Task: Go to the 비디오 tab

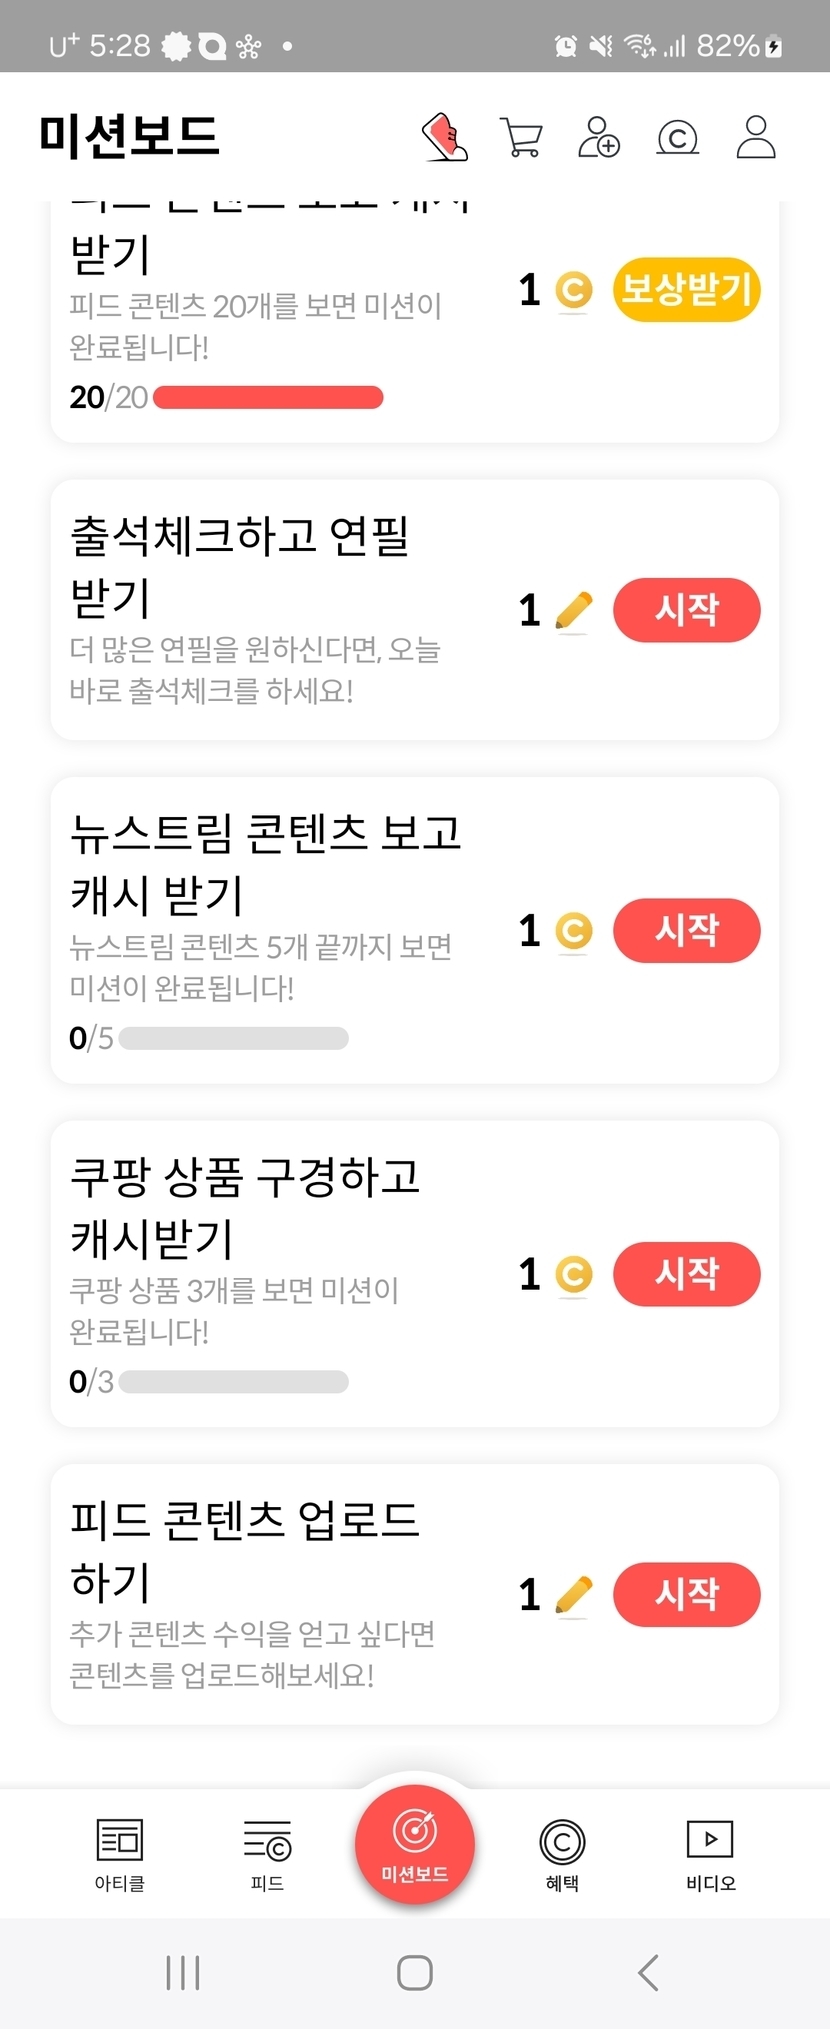Action: click(710, 1853)
